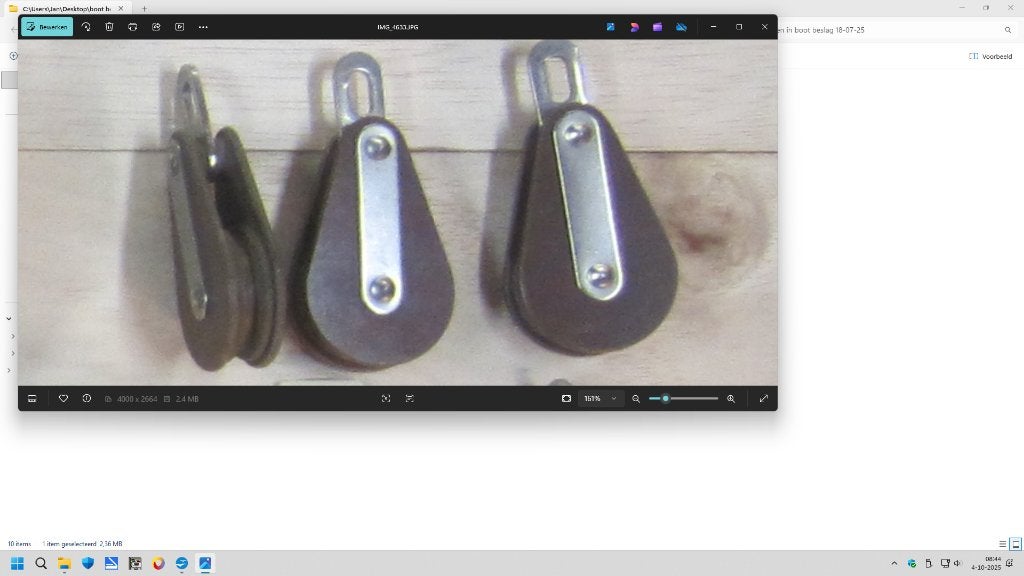
Task: Rotate the image with the rotate icon
Action: (86, 27)
